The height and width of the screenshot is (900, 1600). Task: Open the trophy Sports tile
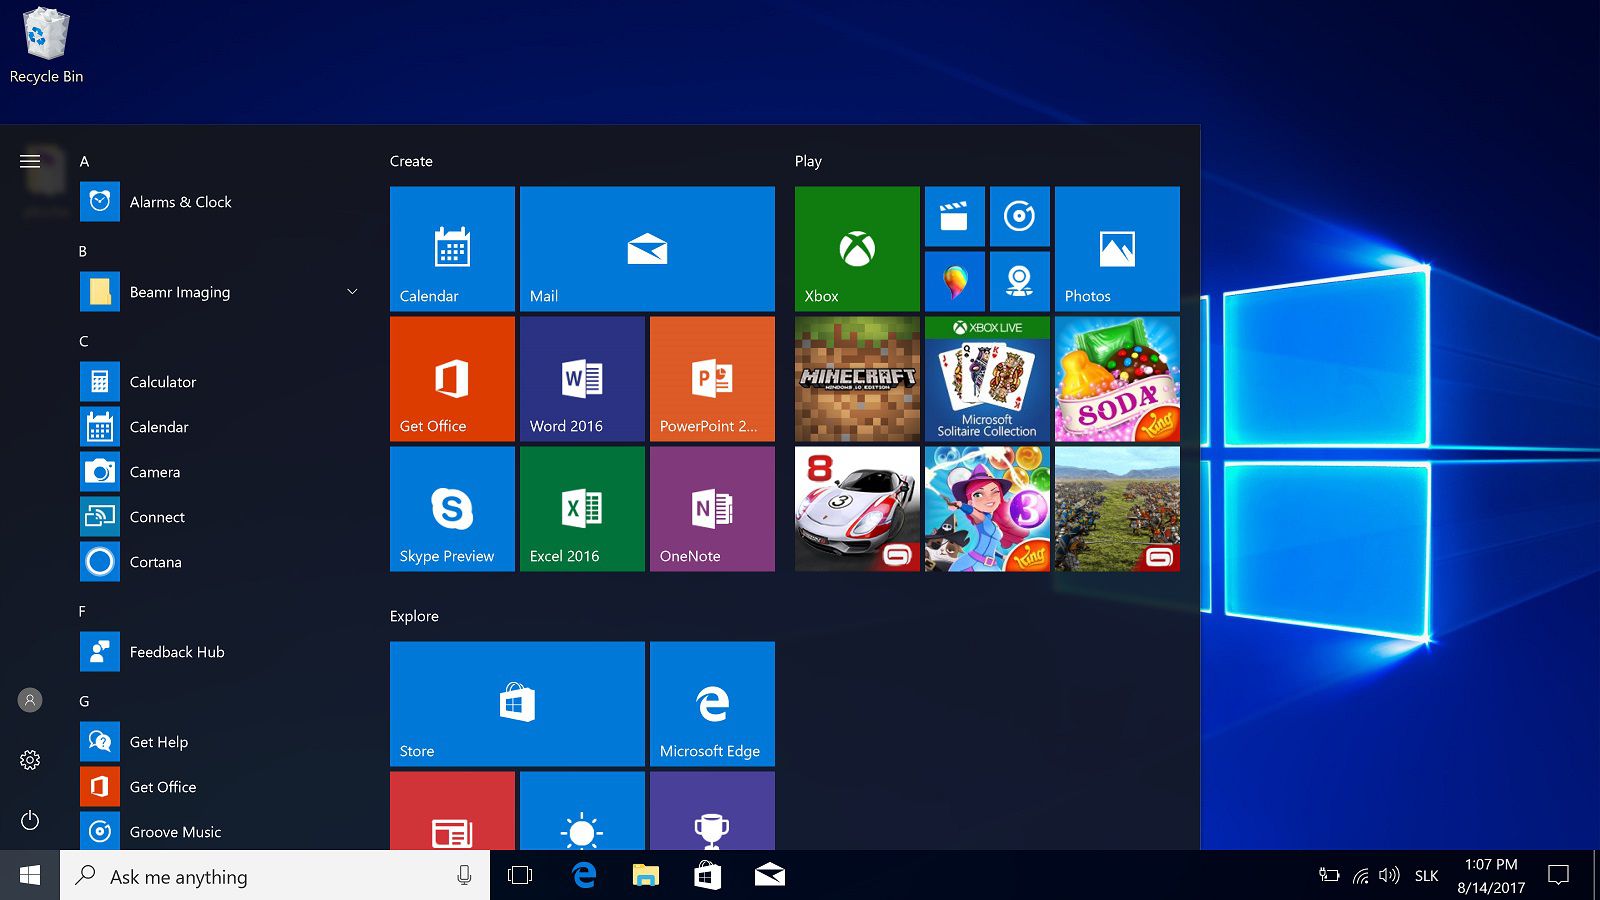click(712, 811)
